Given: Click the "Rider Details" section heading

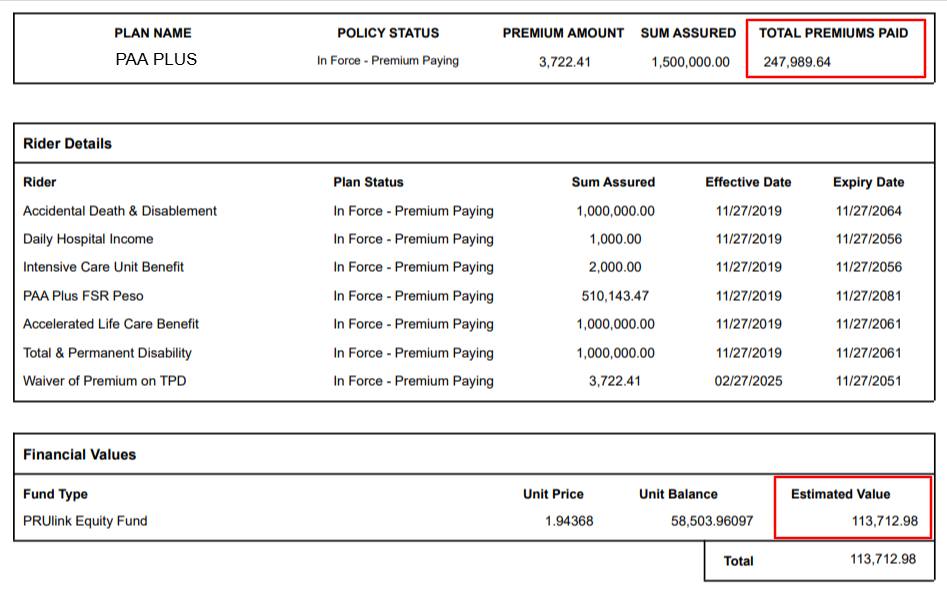Looking at the screenshot, I should click(68, 144).
